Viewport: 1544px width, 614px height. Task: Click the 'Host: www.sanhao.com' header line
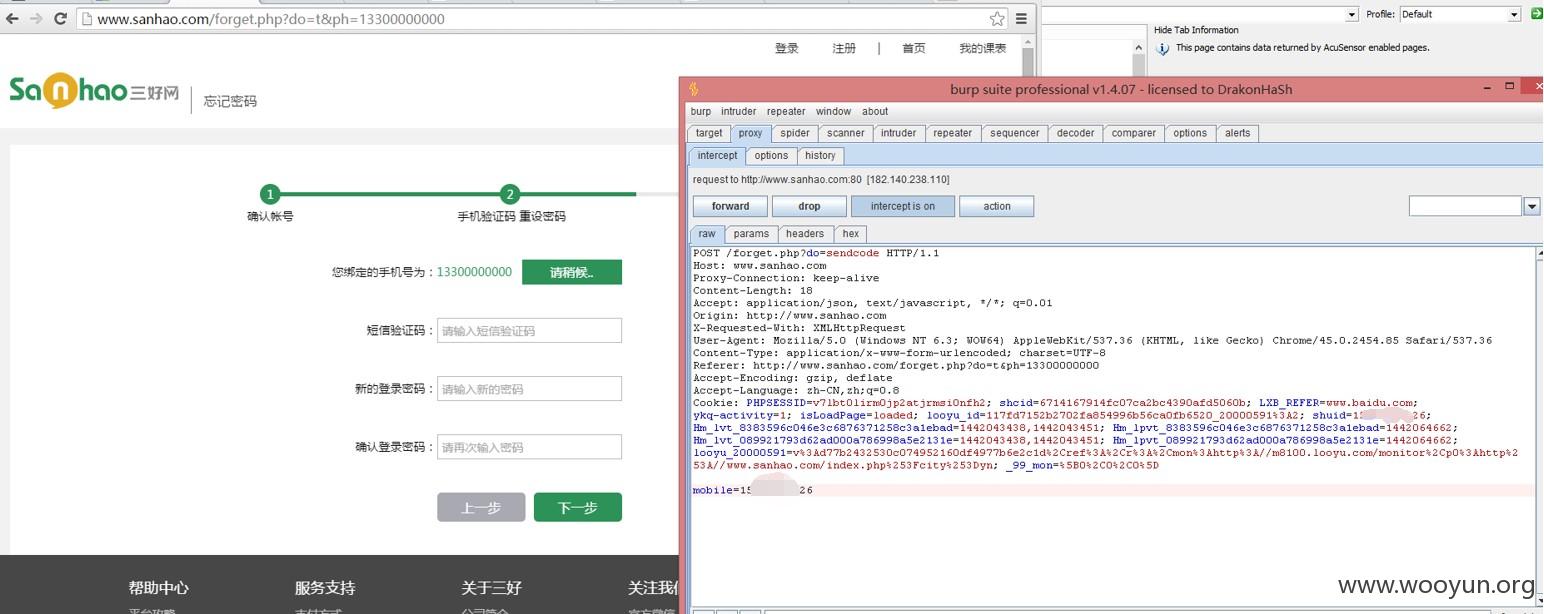click(x=759, y=266)
